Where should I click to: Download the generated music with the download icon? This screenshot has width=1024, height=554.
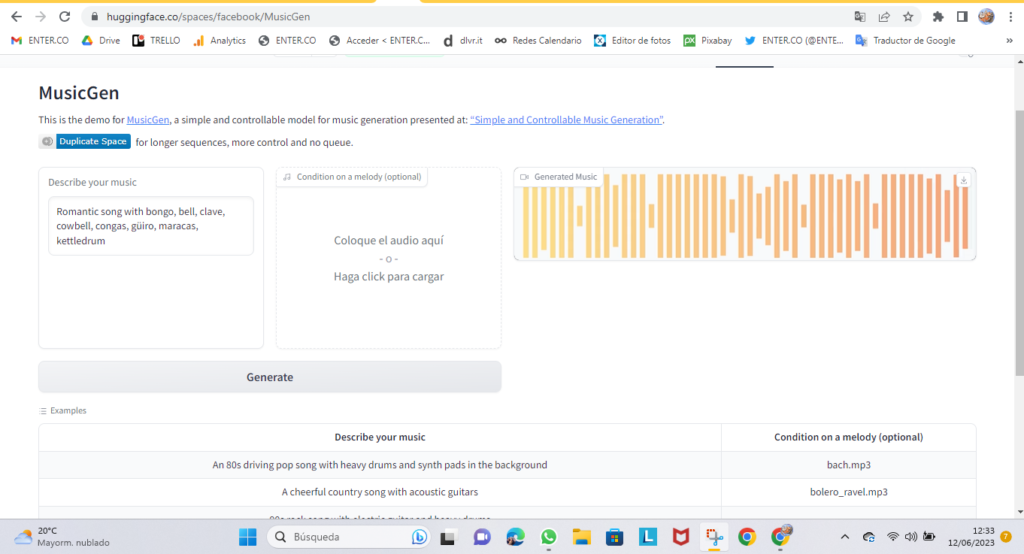pyautogui.click(x=963, y=180)
